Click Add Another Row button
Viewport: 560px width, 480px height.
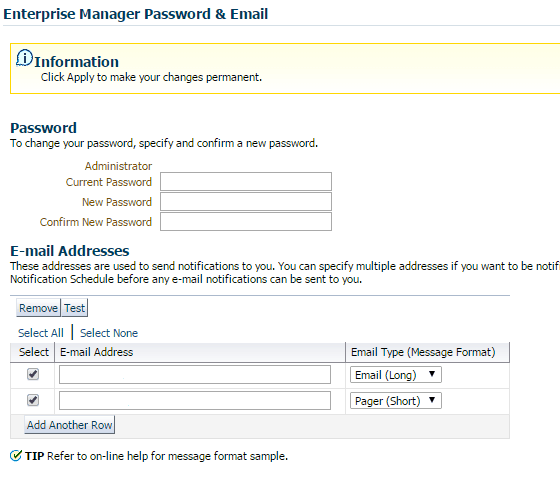pos(70,425)
